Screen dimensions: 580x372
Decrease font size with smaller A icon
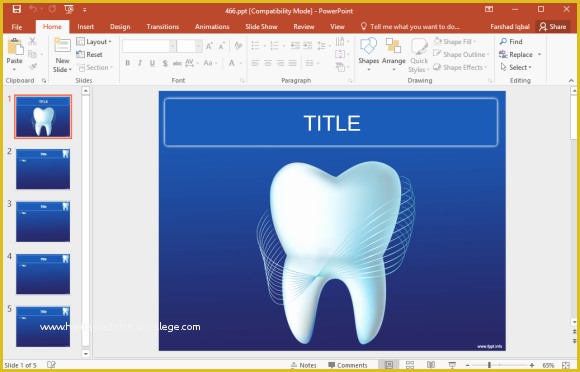pyautogui.click(x=222, y=46)
